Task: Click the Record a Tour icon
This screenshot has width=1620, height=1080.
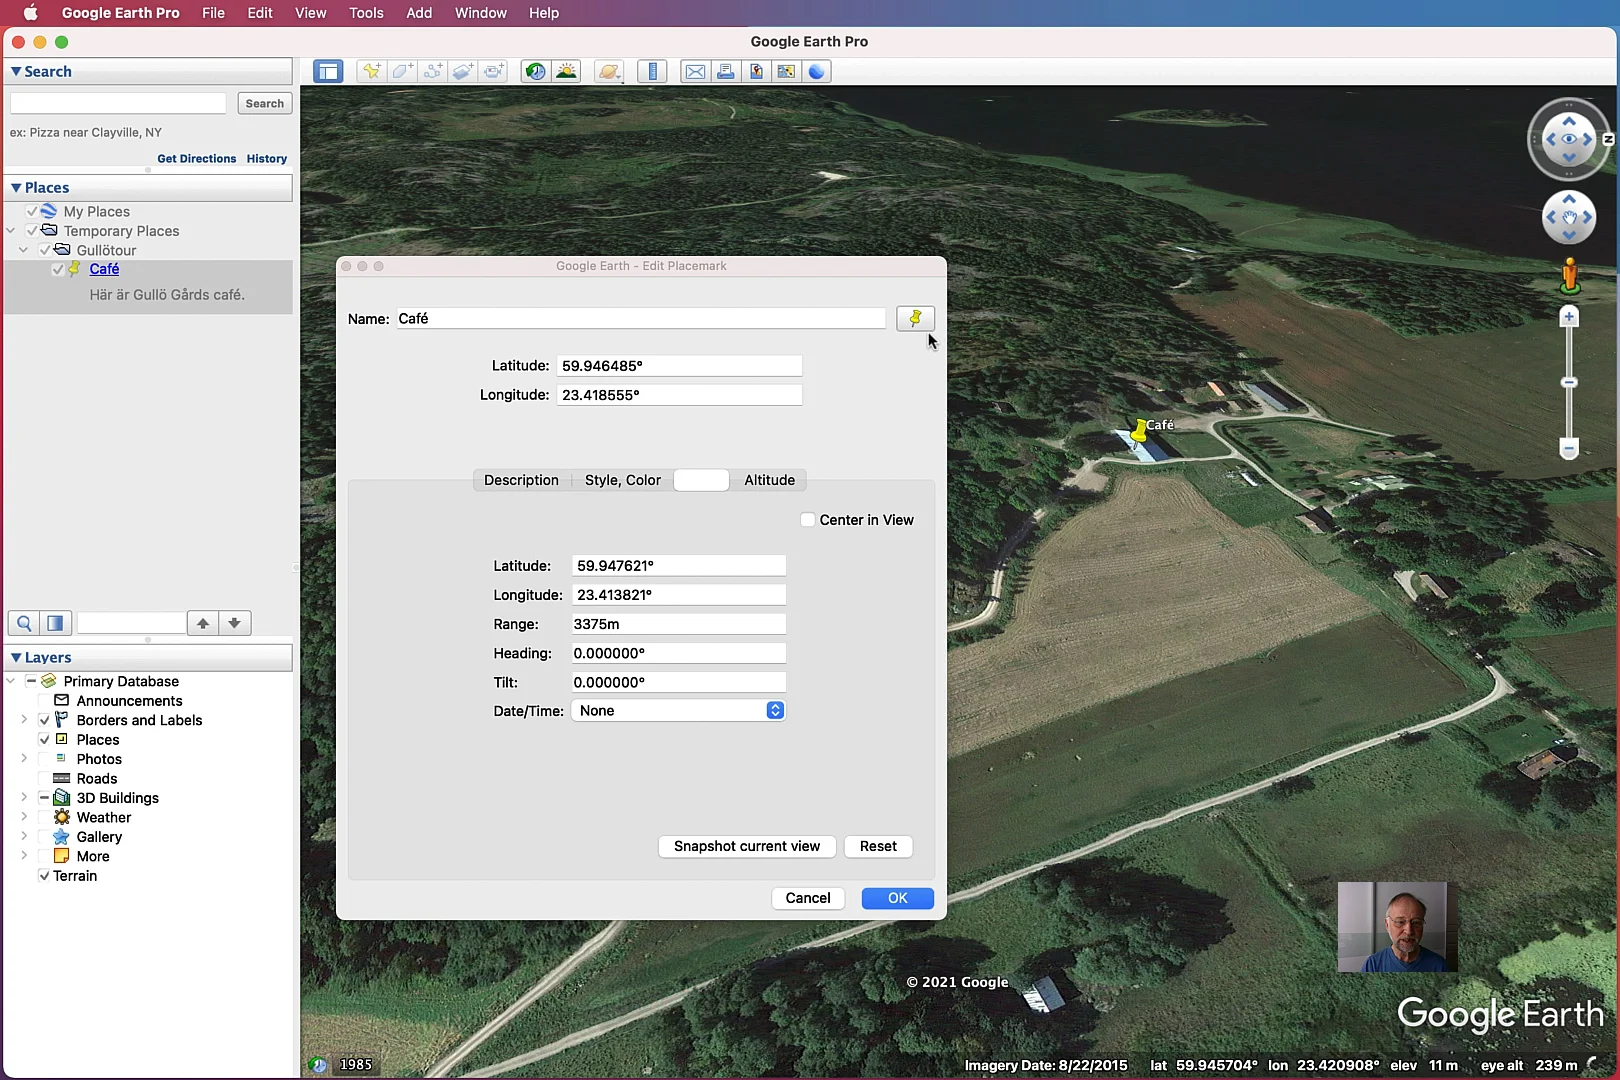Action: point(494,71)
